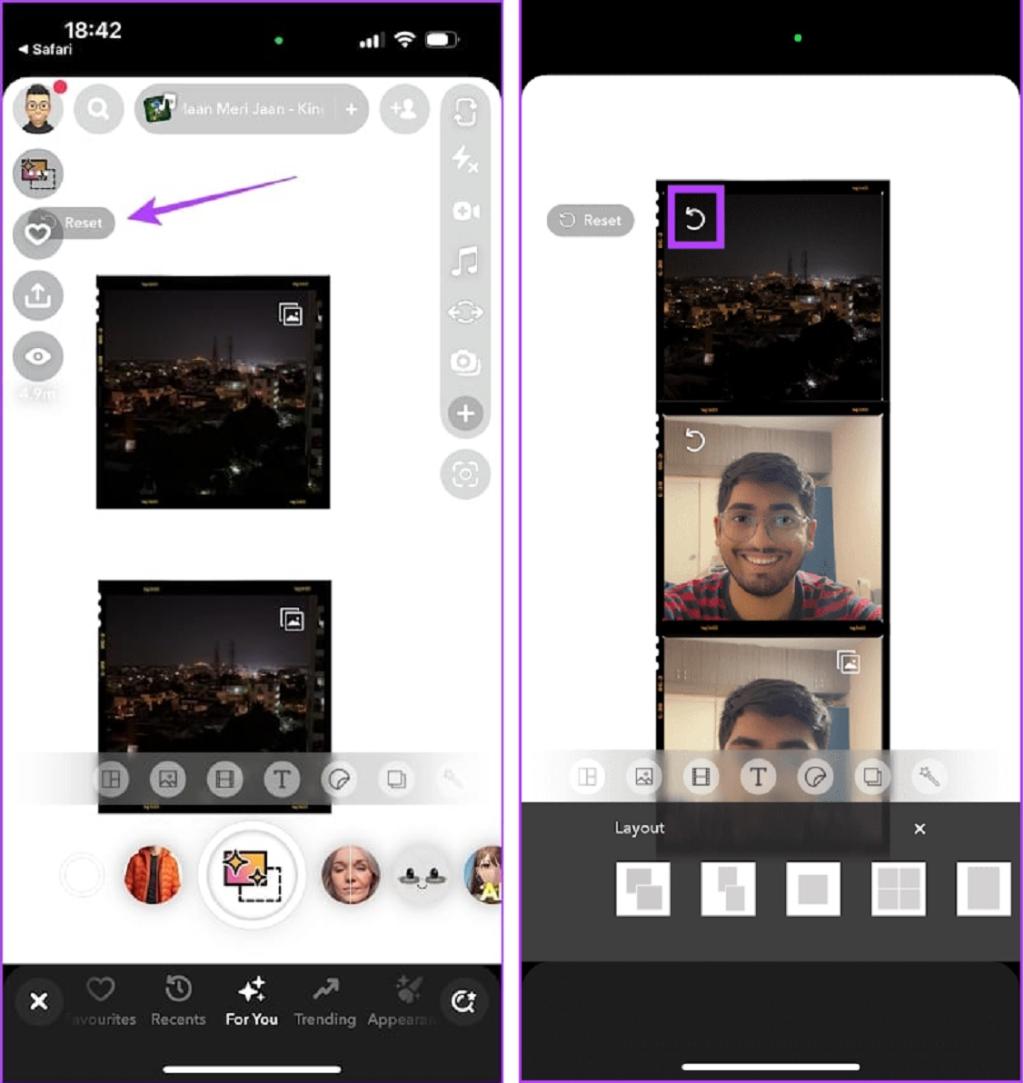This screenshot has width=1024, height=1083.
Task: Replace image in third frame, right screenshot
Action: pyautogui.click(x=849, y=662)
